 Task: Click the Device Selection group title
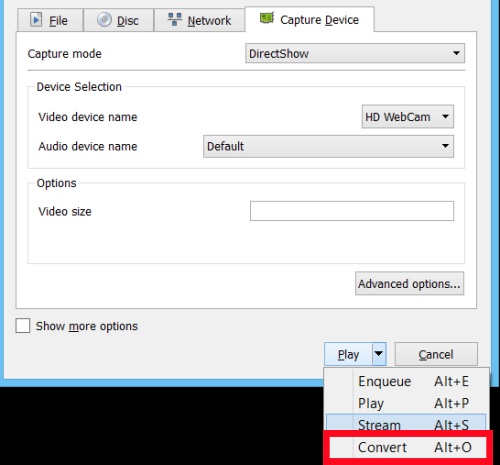[79, 87]
